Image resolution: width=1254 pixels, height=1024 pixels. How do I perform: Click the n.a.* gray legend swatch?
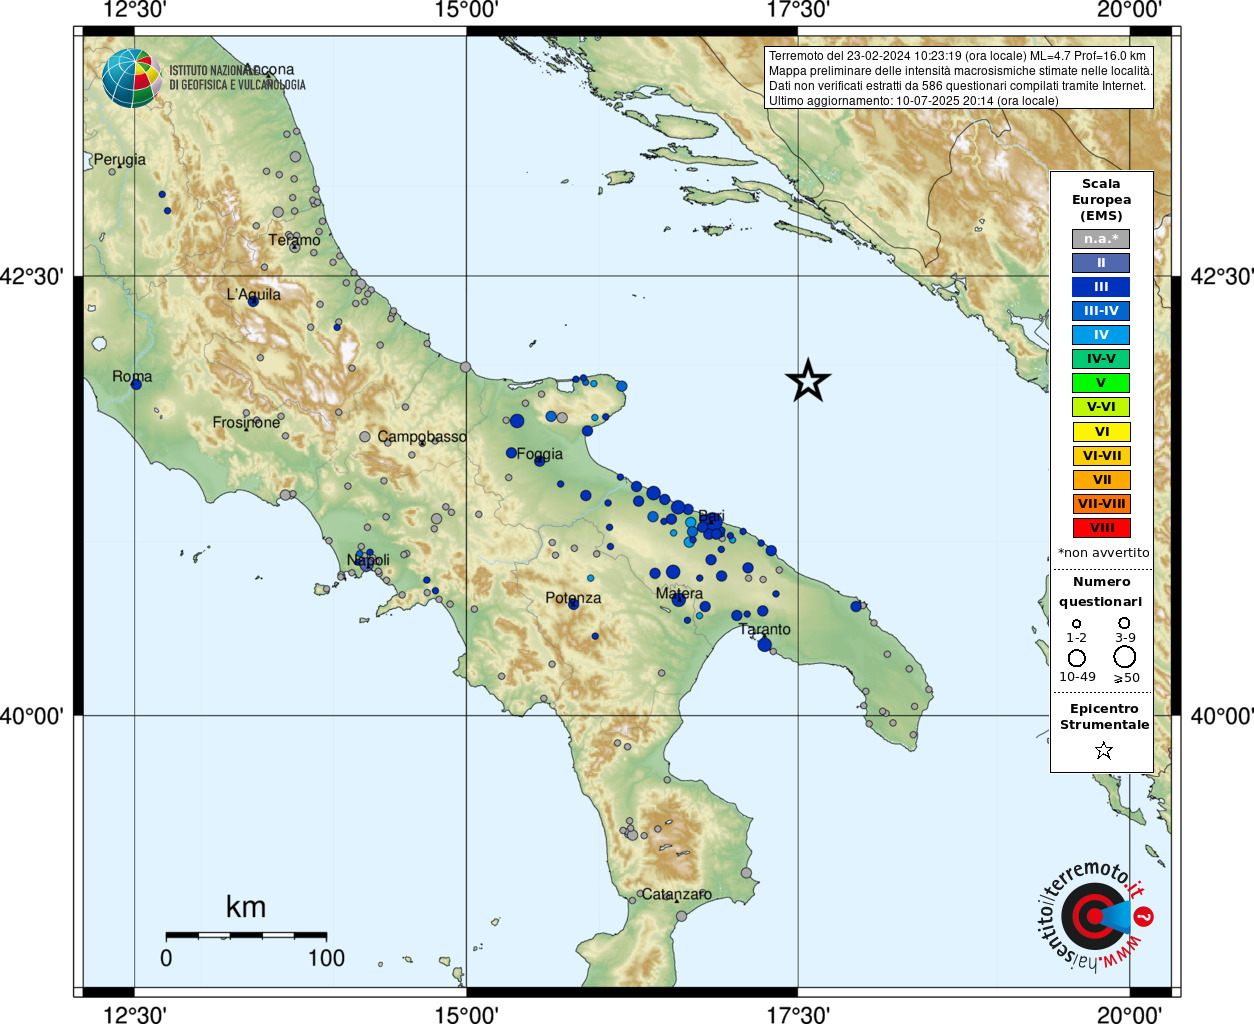[x=1101, y=239]
